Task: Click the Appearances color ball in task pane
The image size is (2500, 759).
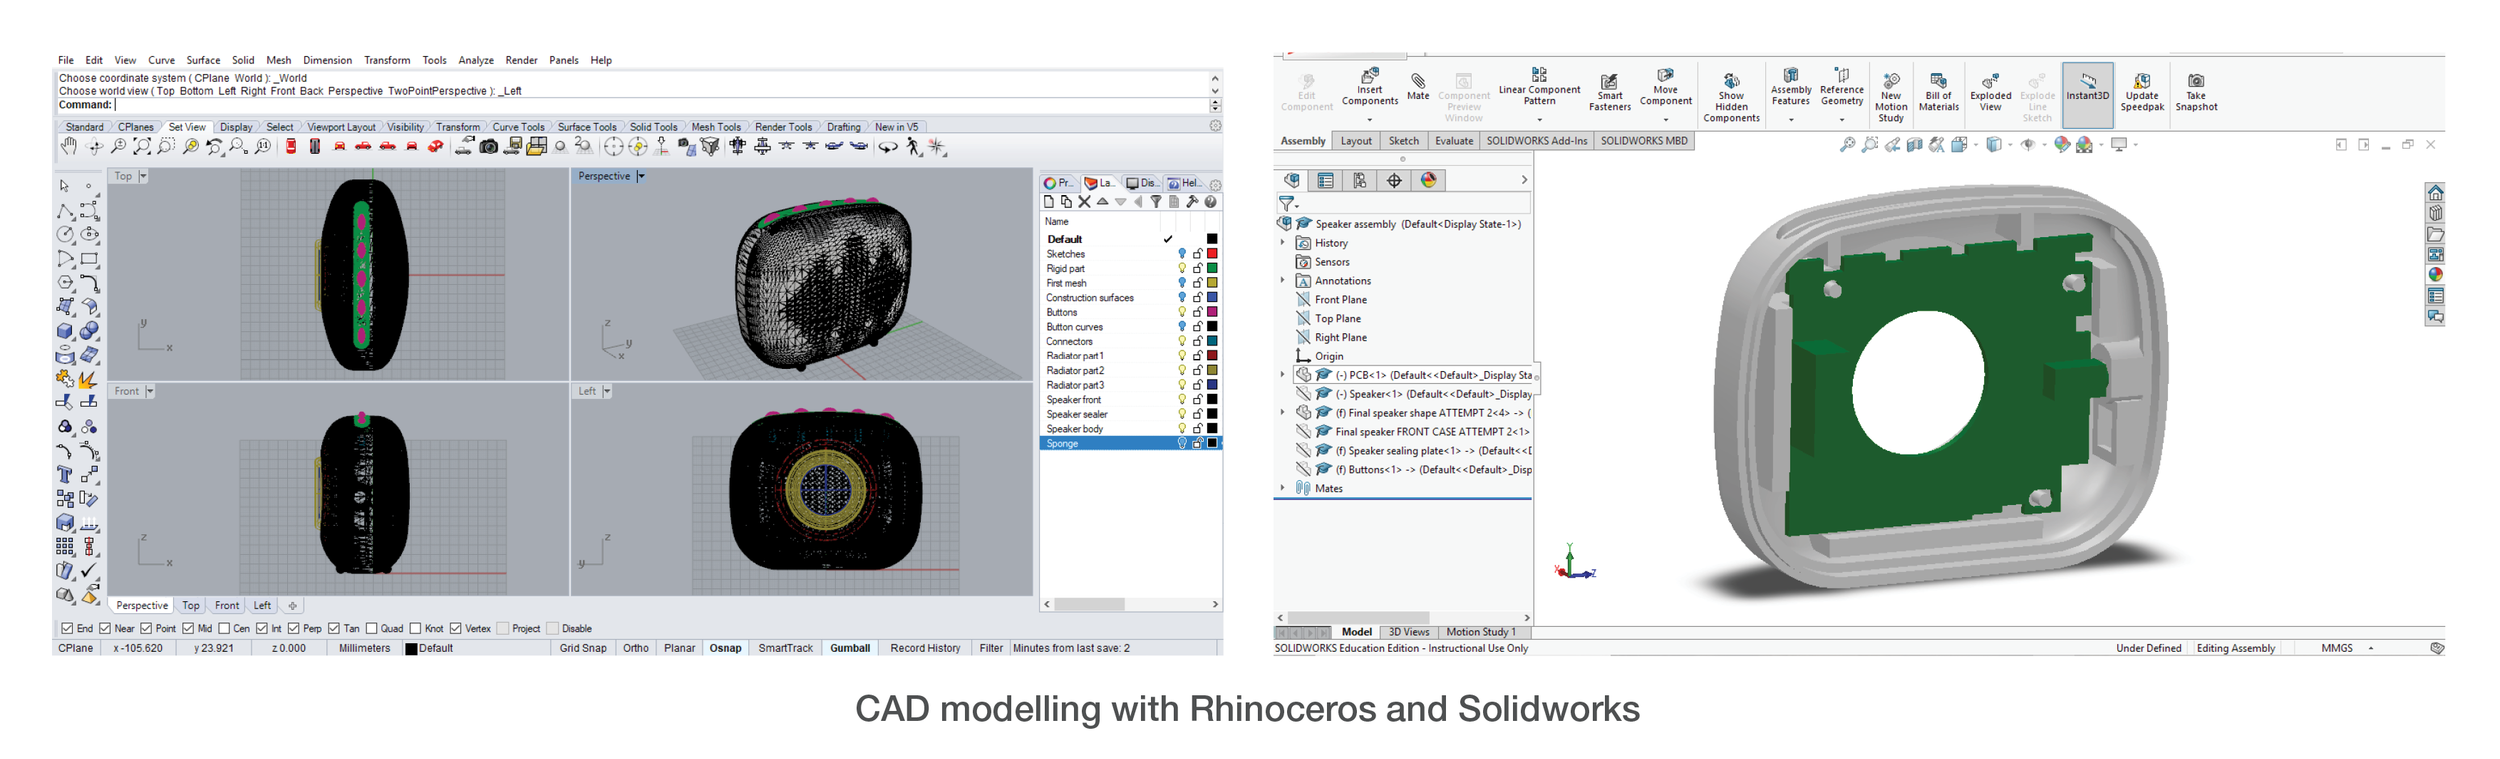Action: click(2435, 275)
